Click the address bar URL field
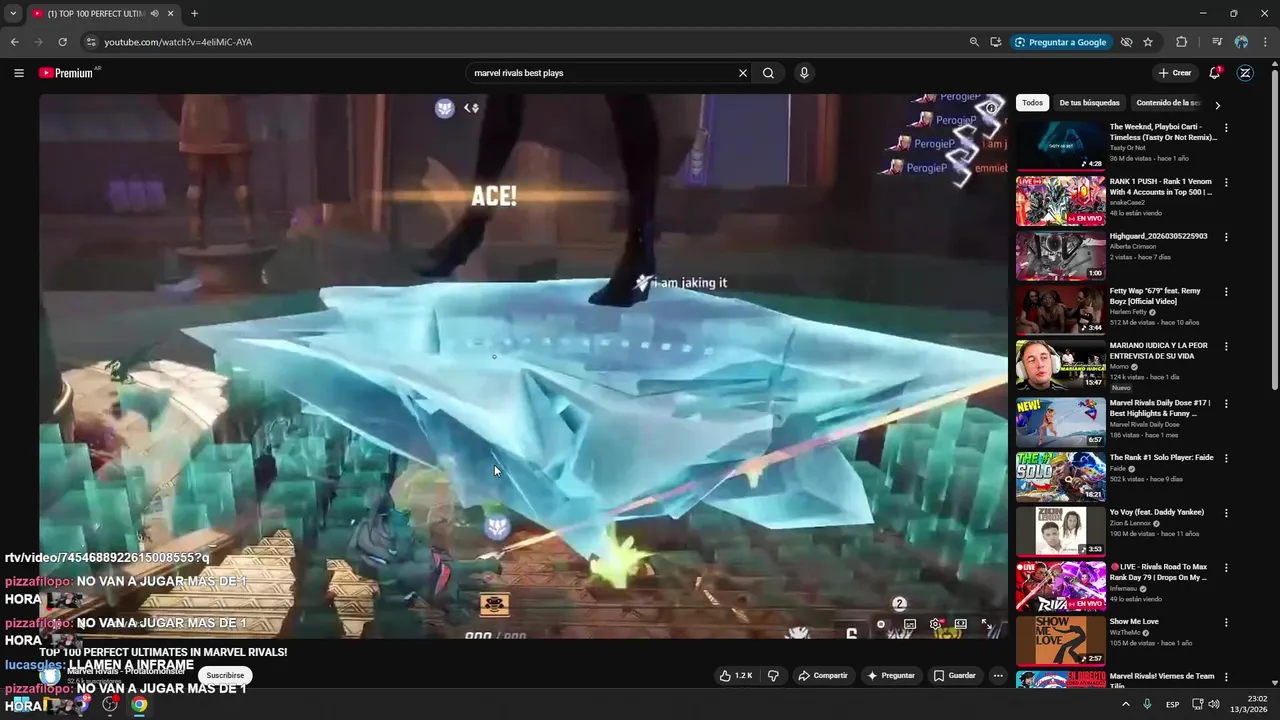This screenshot has height=720, width=1280. [530, 42]
